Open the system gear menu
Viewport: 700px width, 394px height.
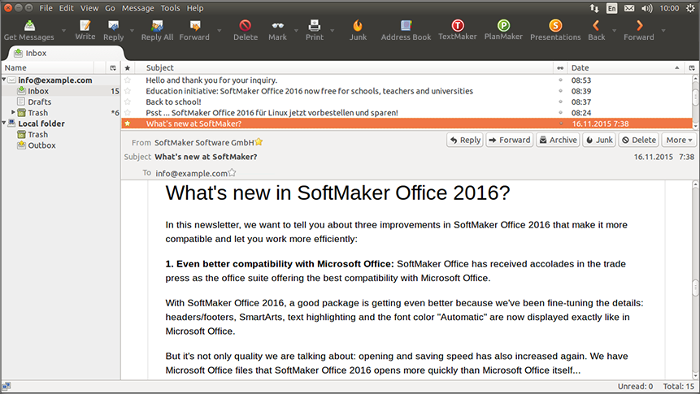click(690, 8)
